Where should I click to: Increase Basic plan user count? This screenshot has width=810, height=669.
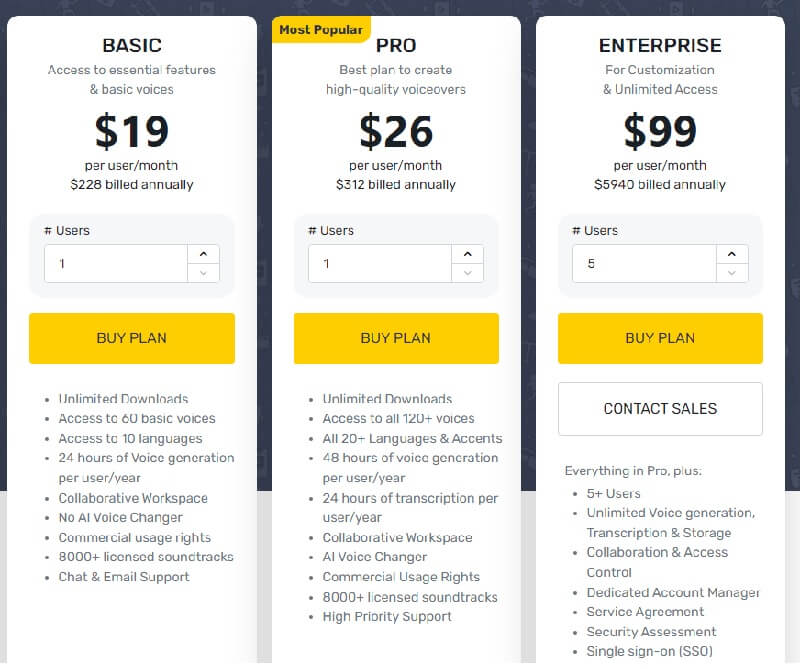coord(204,254)
